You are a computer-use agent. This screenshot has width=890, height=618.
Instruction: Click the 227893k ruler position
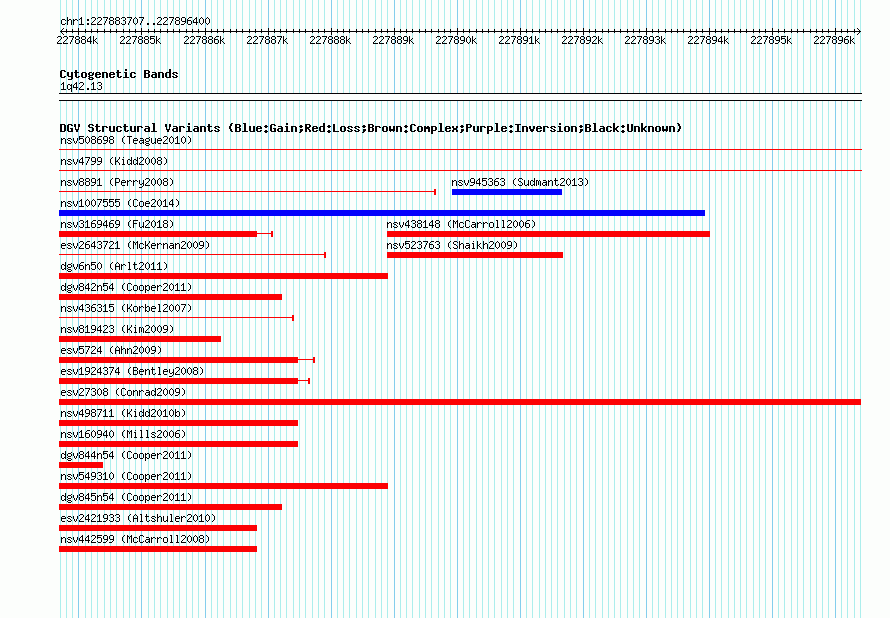tap(645, 40)
